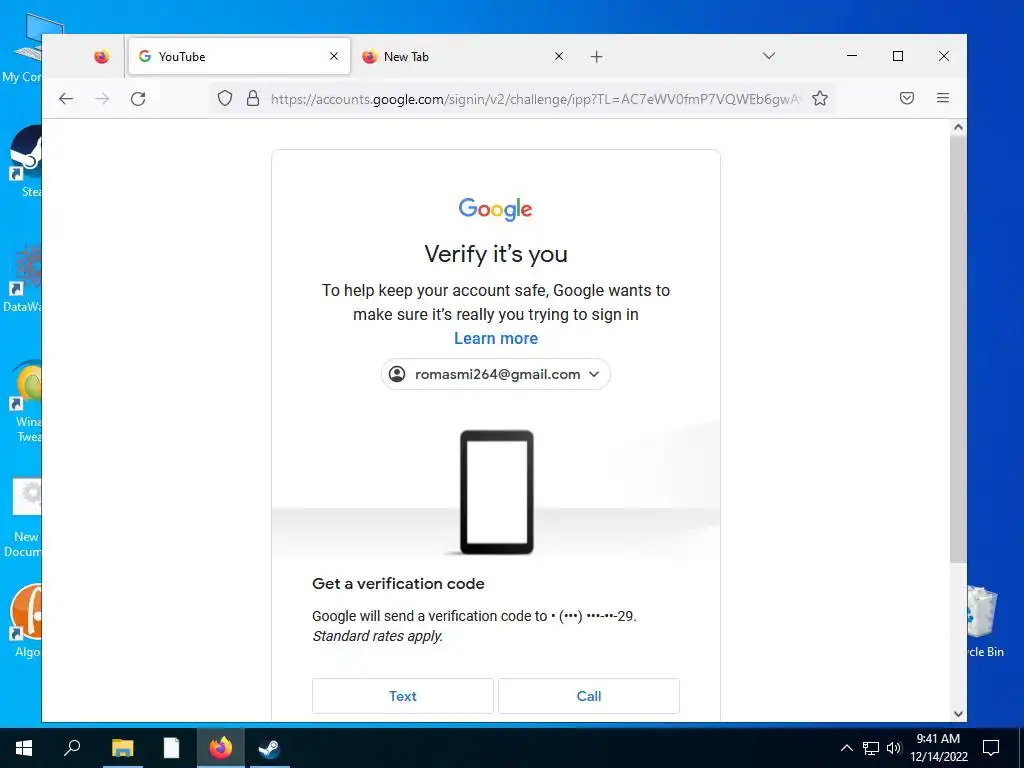Bookmark this page with the star icon
The image size is (1024, 768).
click(820, 99)
